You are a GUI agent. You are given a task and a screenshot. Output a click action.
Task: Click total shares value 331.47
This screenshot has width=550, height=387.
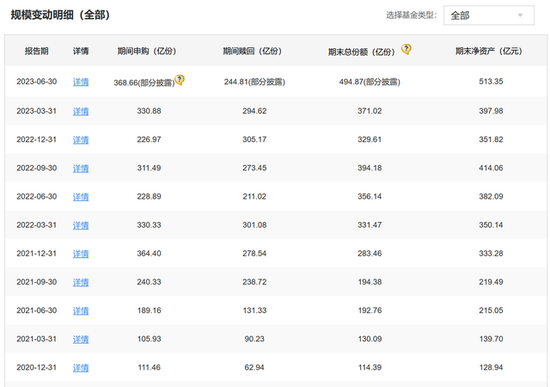pos(370,225)
